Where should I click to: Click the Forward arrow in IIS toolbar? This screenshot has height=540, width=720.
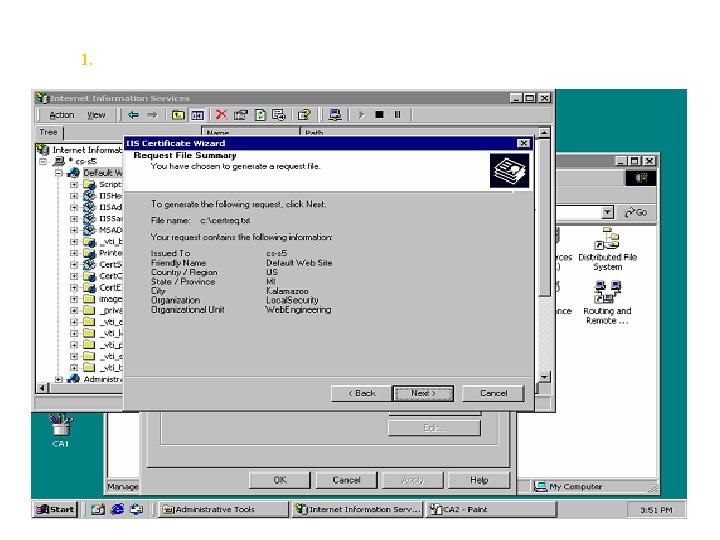click(152, 115)
